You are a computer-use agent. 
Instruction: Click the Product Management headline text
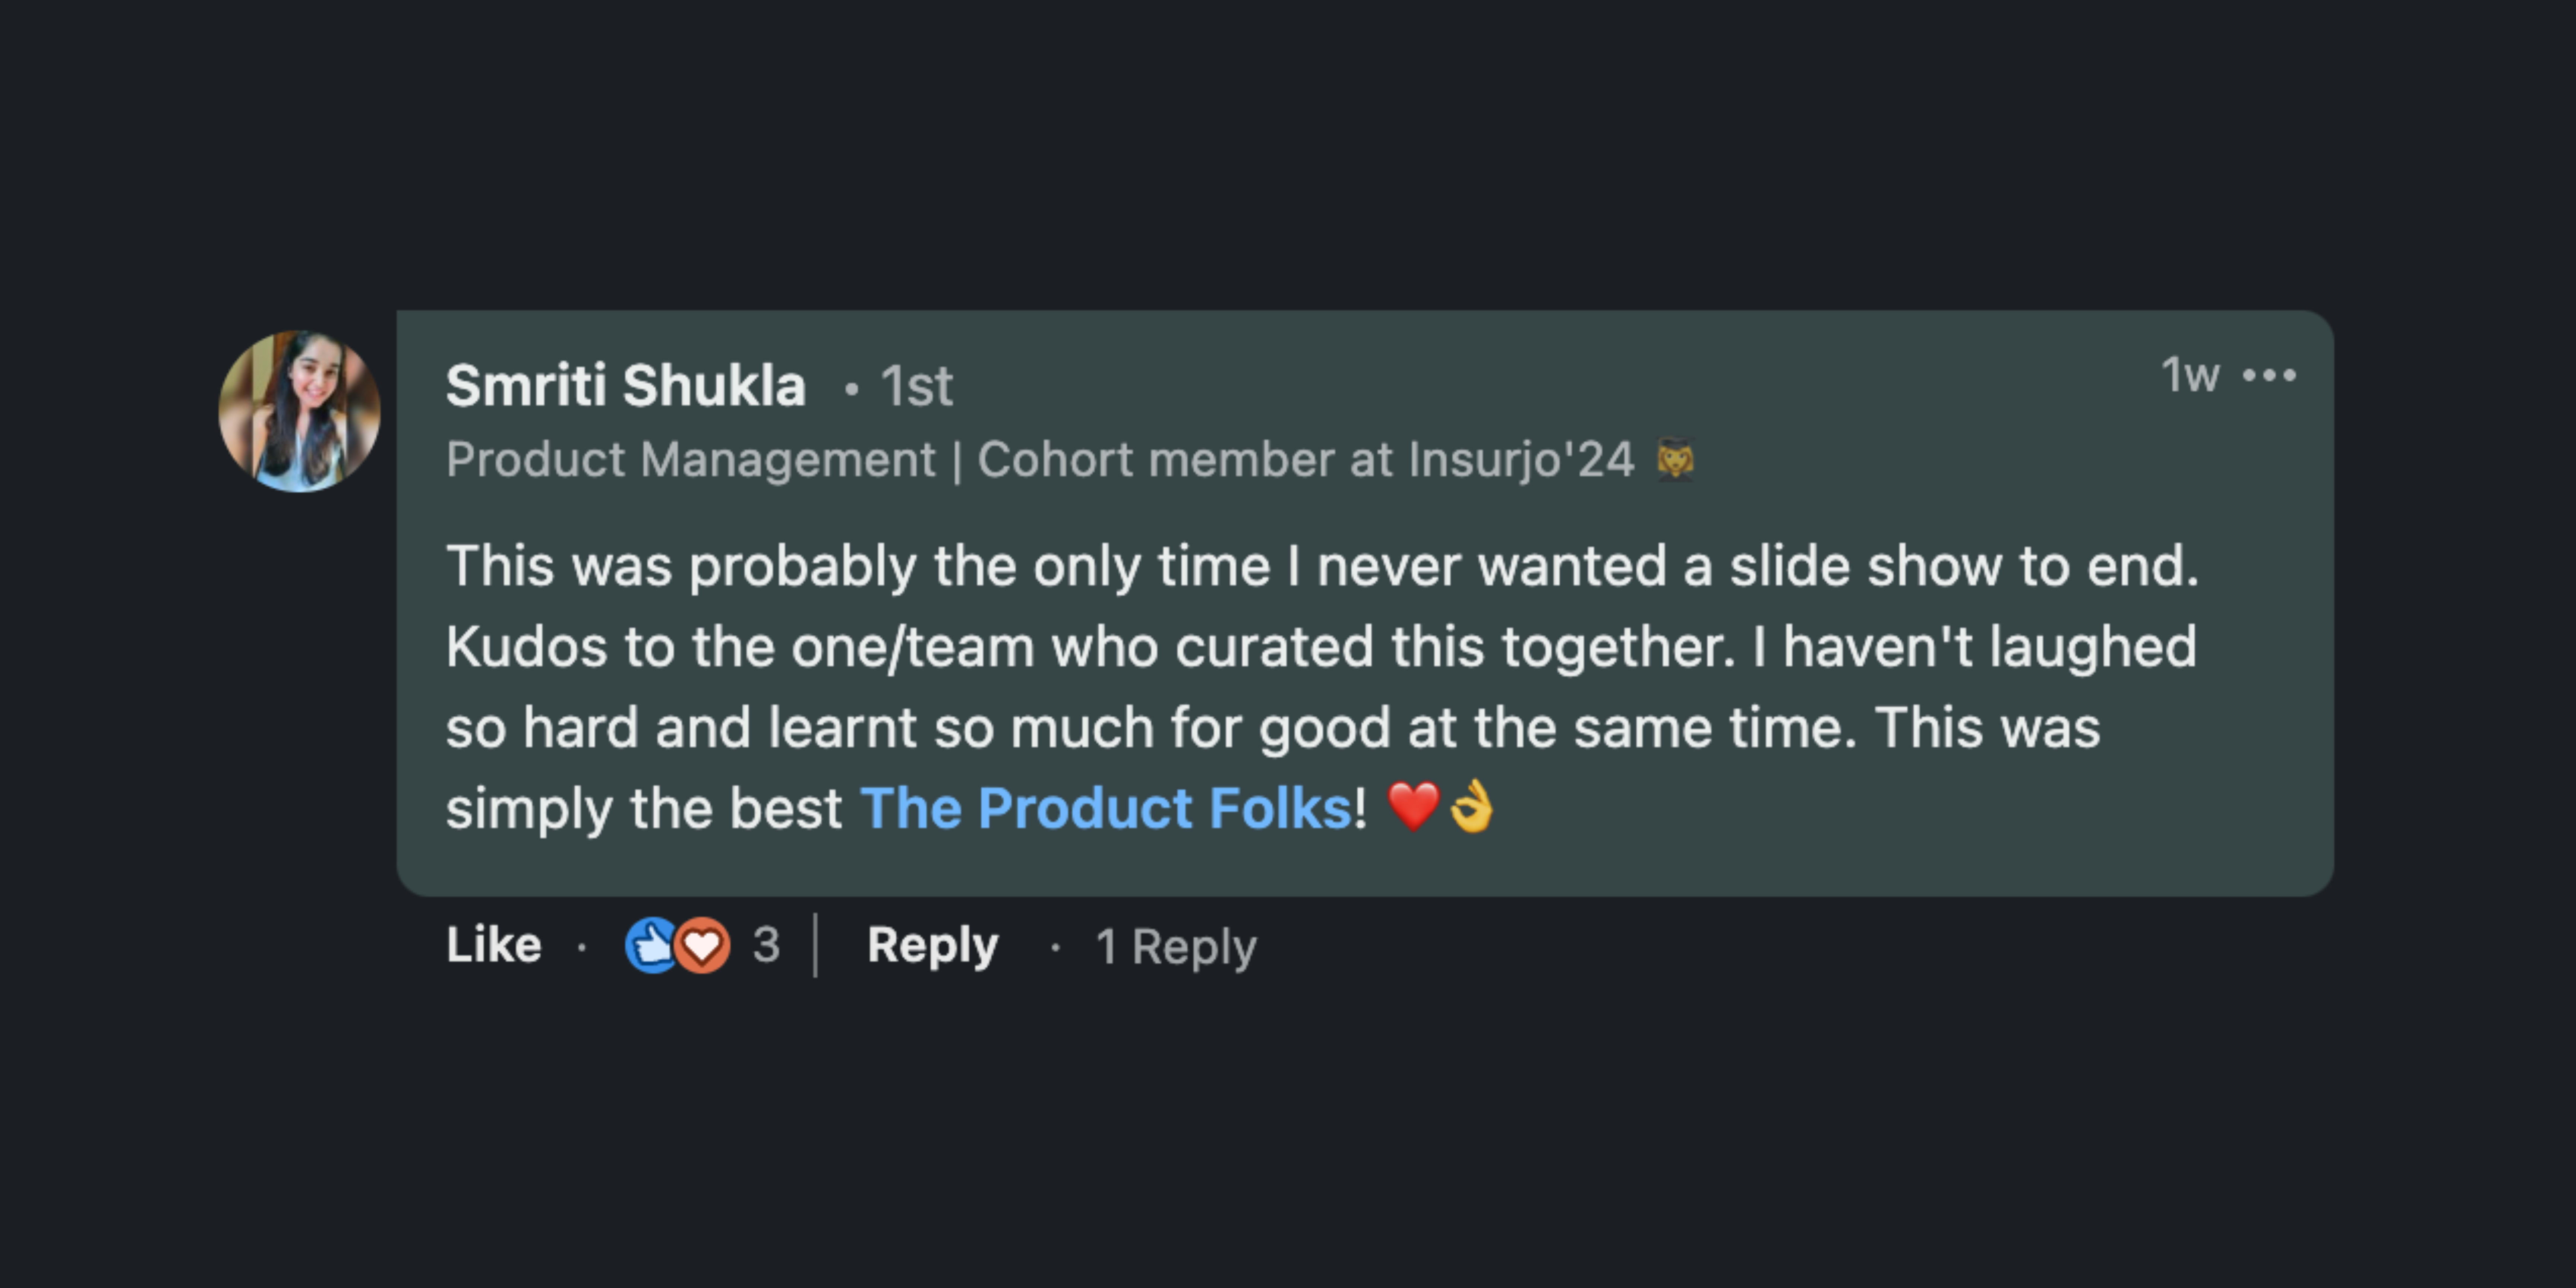click(x=690, y=460)
